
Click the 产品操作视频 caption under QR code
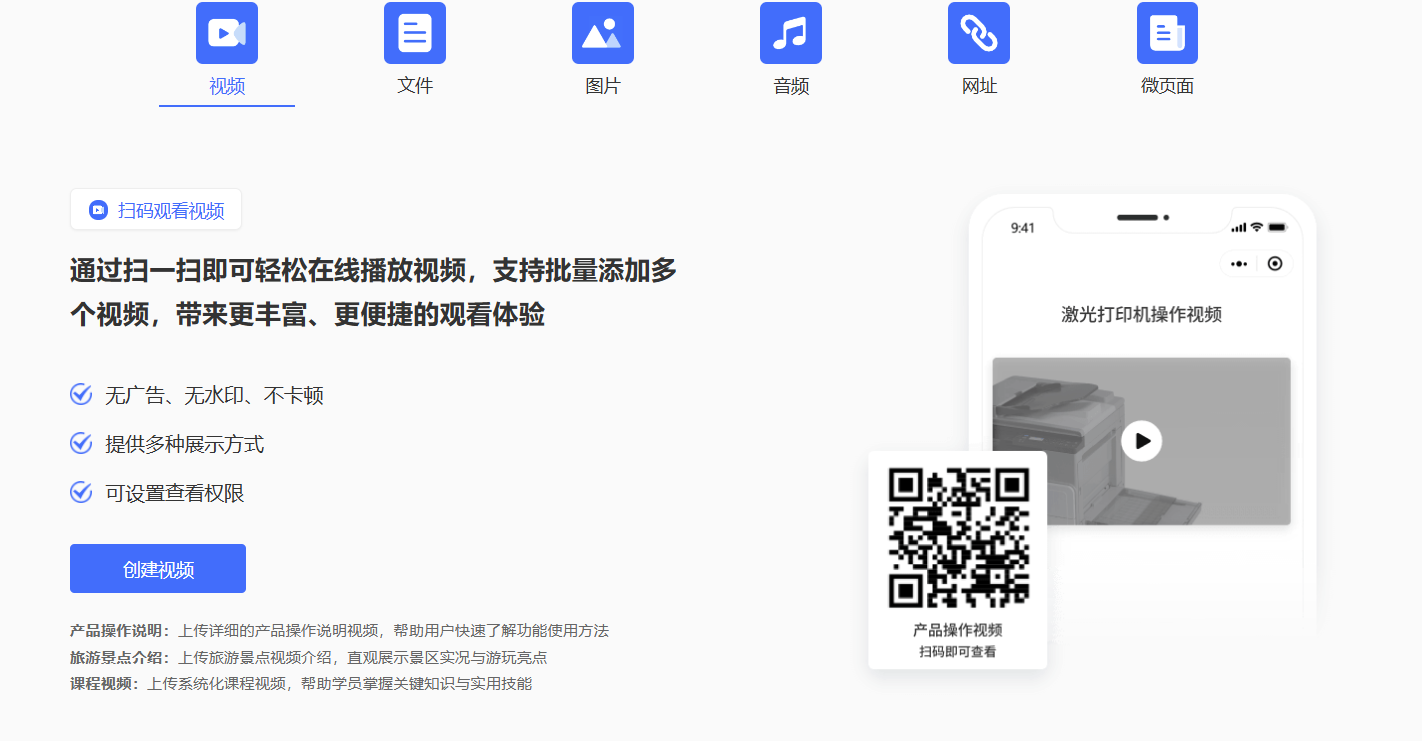click(958, 631)
